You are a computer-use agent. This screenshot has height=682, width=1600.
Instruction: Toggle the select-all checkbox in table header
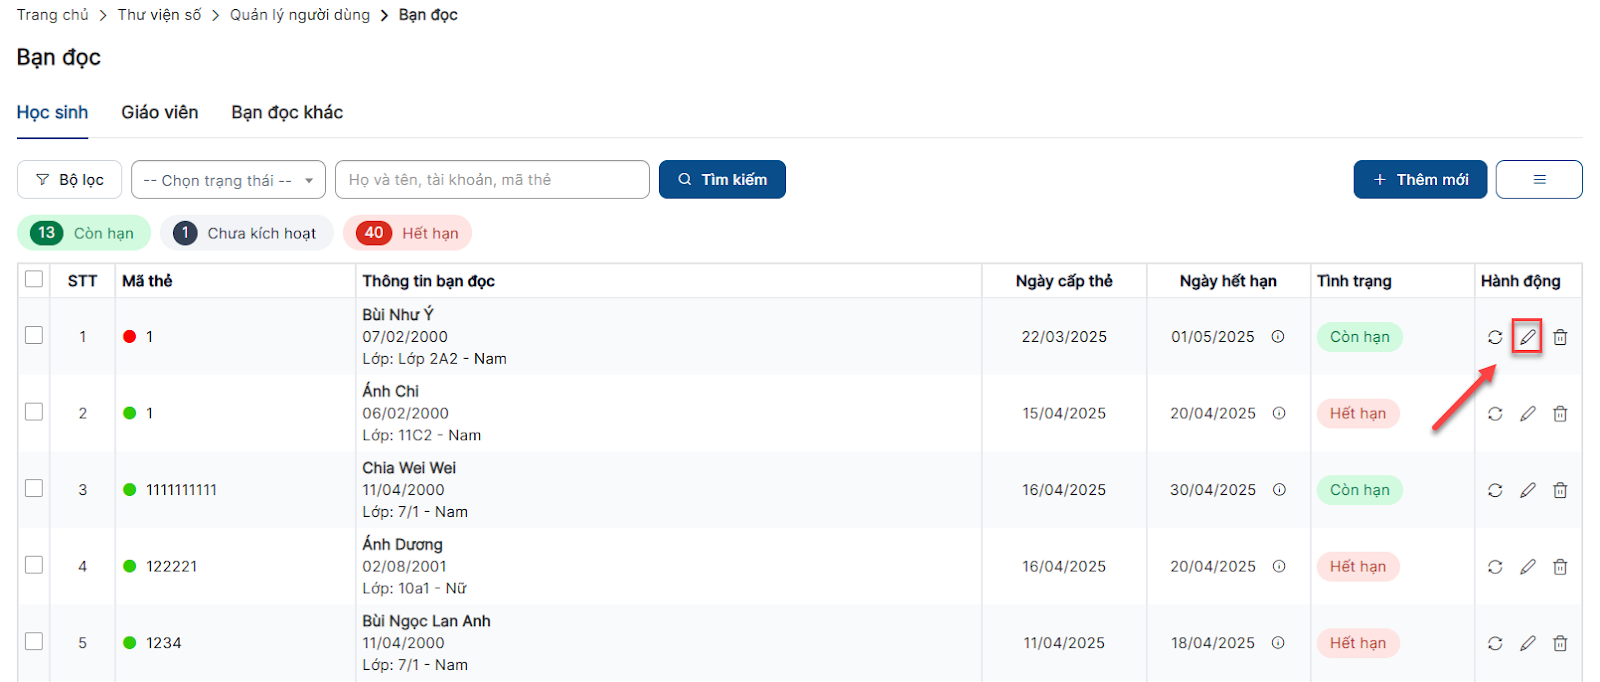tap(34, 279)
